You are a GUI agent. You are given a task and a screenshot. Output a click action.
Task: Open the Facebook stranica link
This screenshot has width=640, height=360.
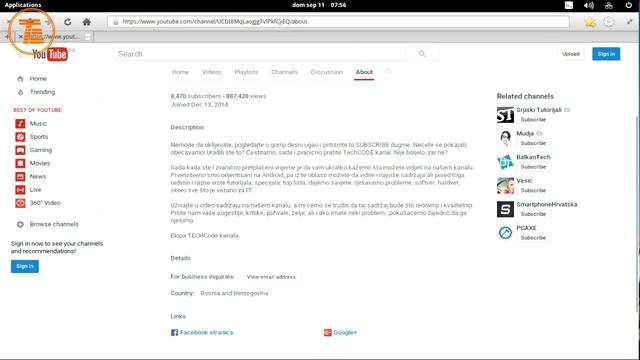[x=206, y=333]
